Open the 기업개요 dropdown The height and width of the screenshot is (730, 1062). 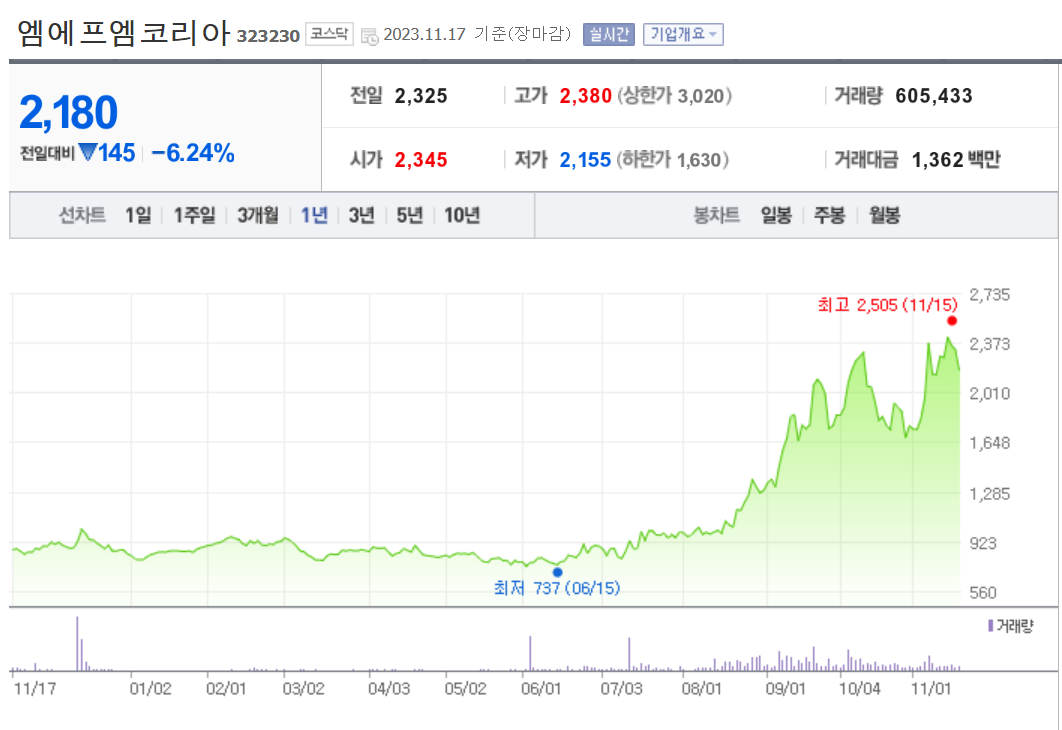coord(683,35)
